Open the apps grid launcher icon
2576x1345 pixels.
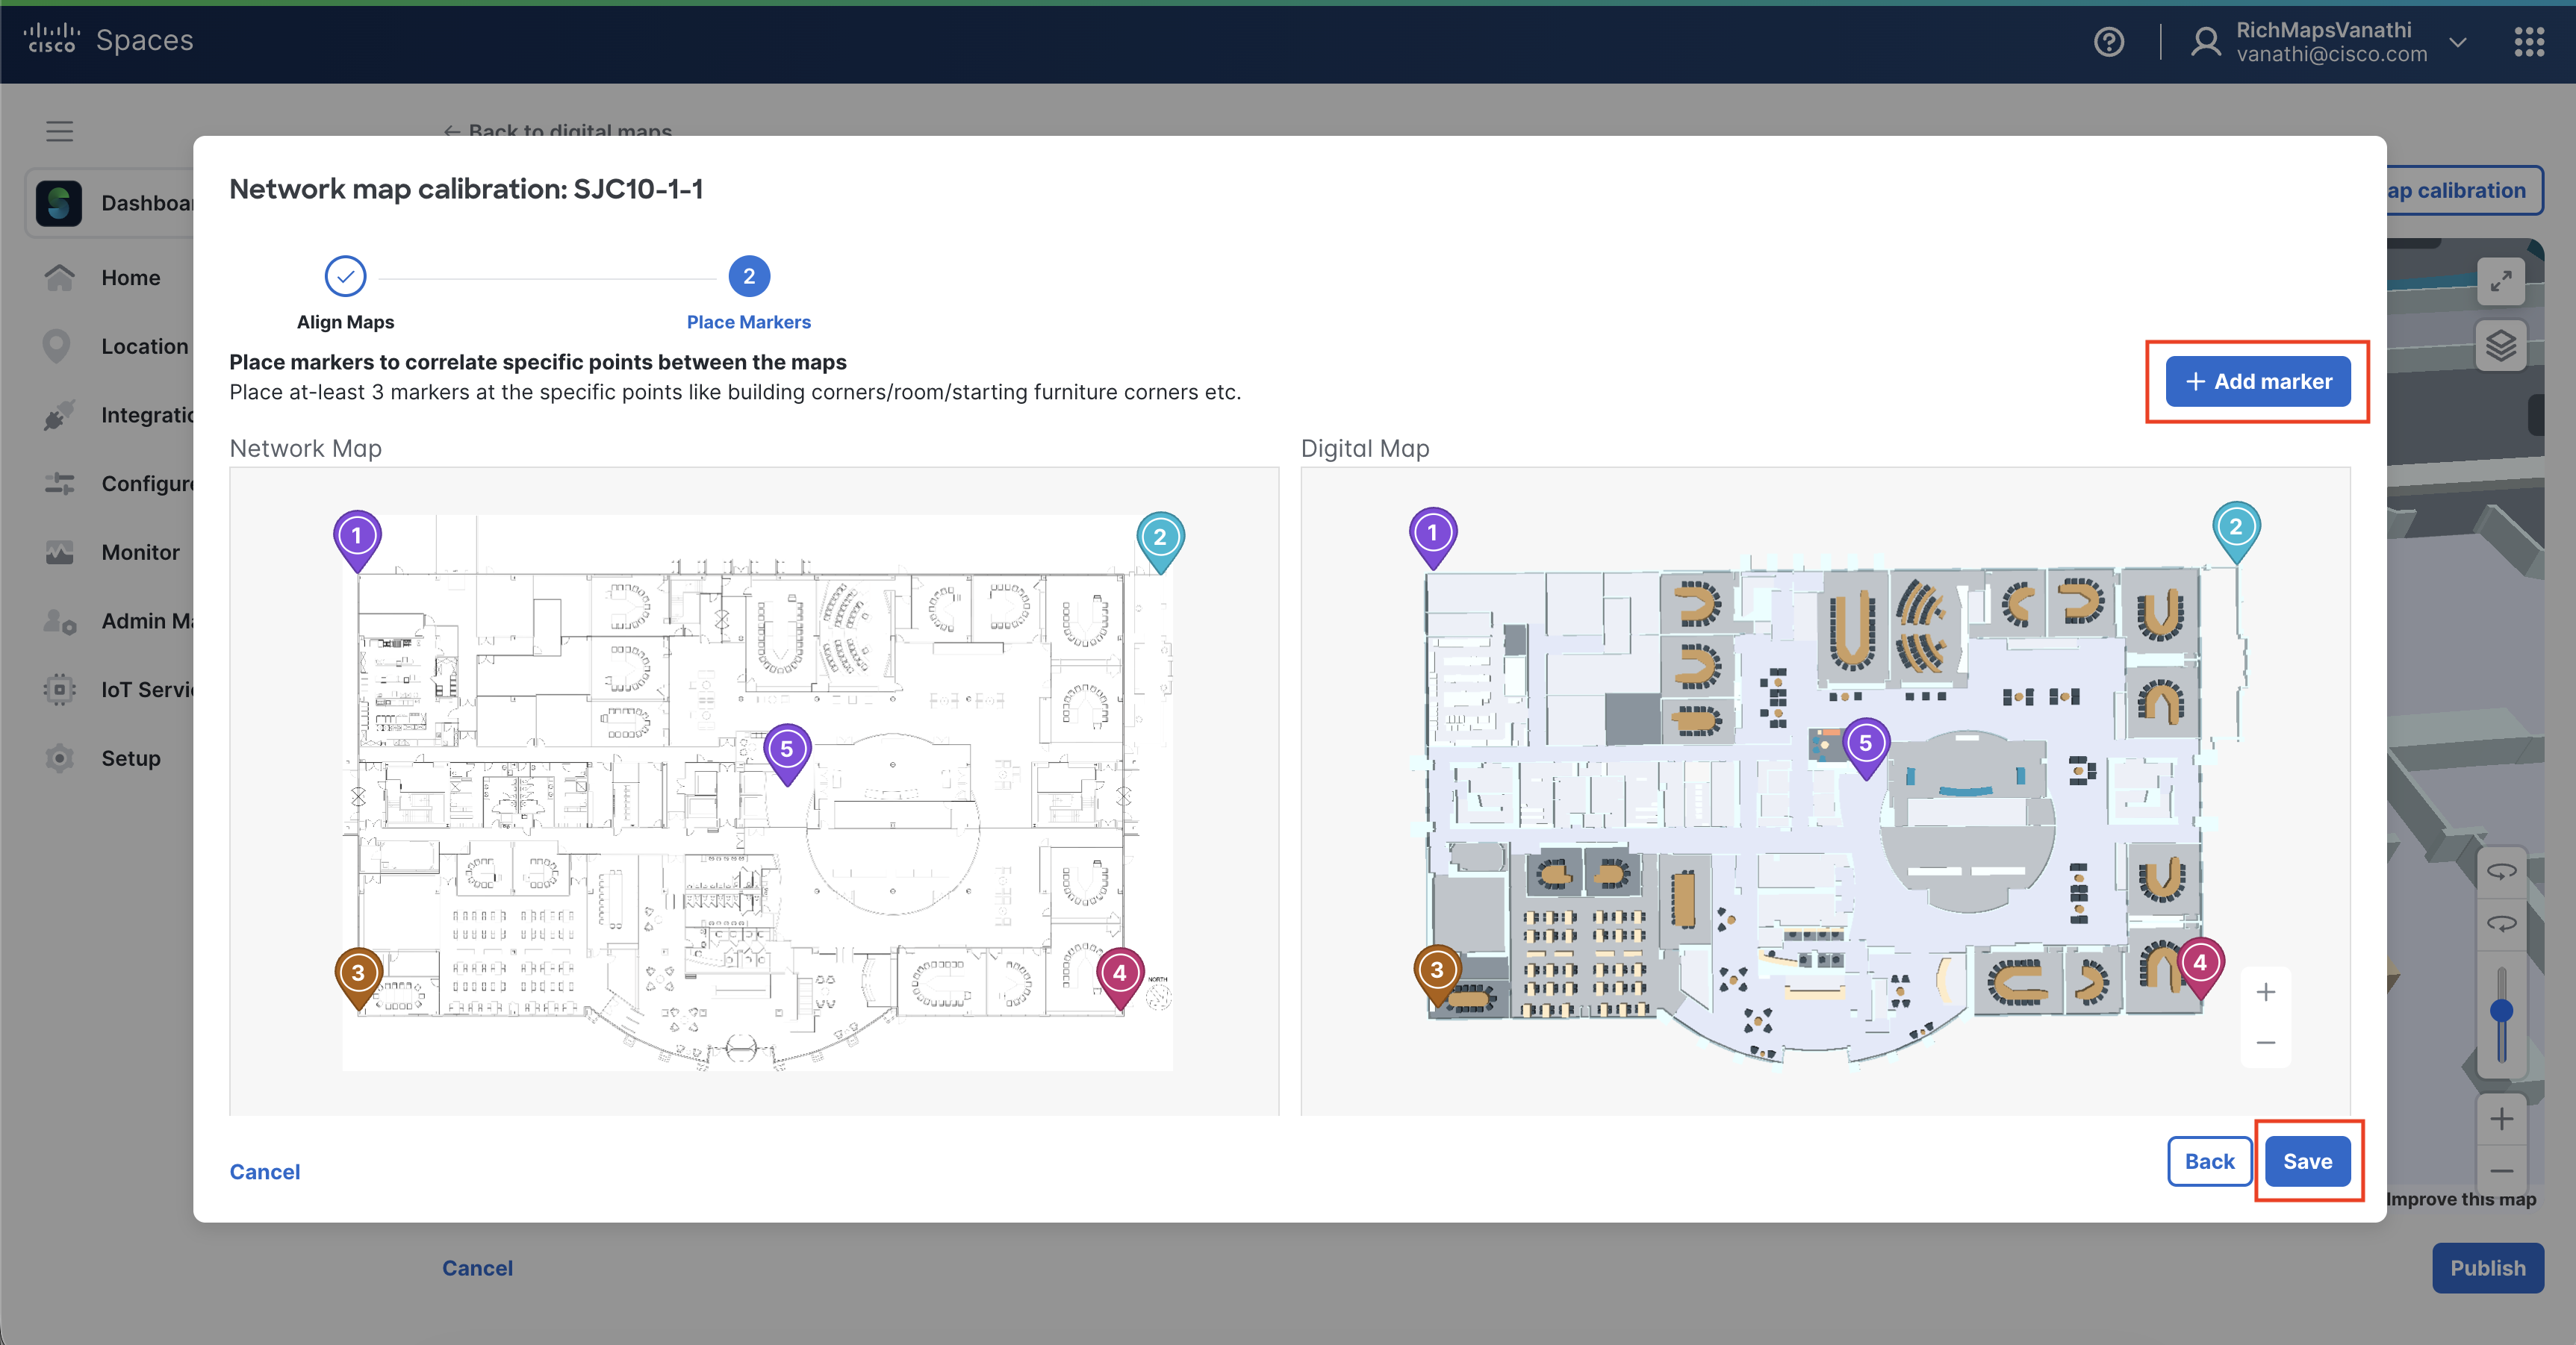coord(2529,42)
